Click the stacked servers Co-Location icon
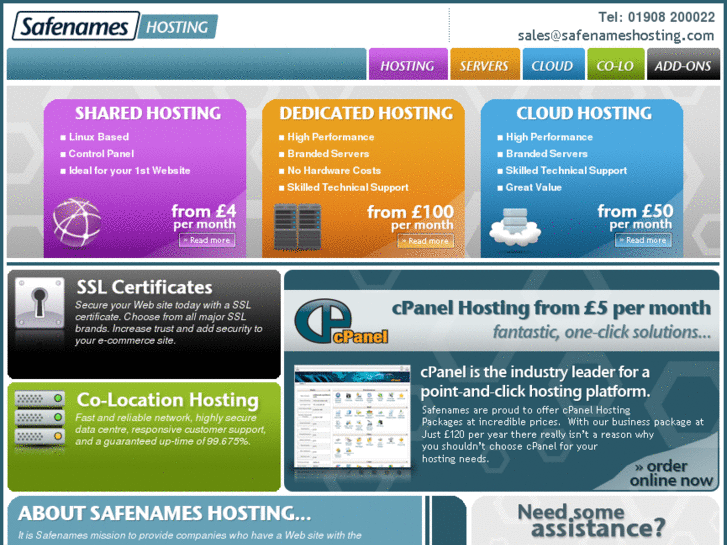727x545 pixels. [39, 417]
